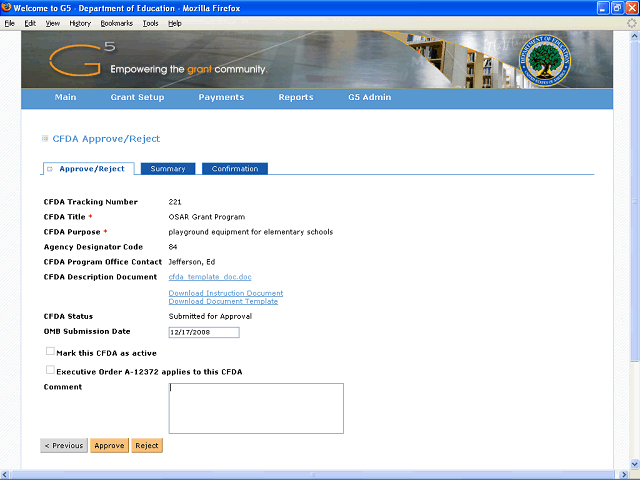Click the CFDA Tracking Number label
The width and height of the screenshot is (640, 480).
click(91, 202)
